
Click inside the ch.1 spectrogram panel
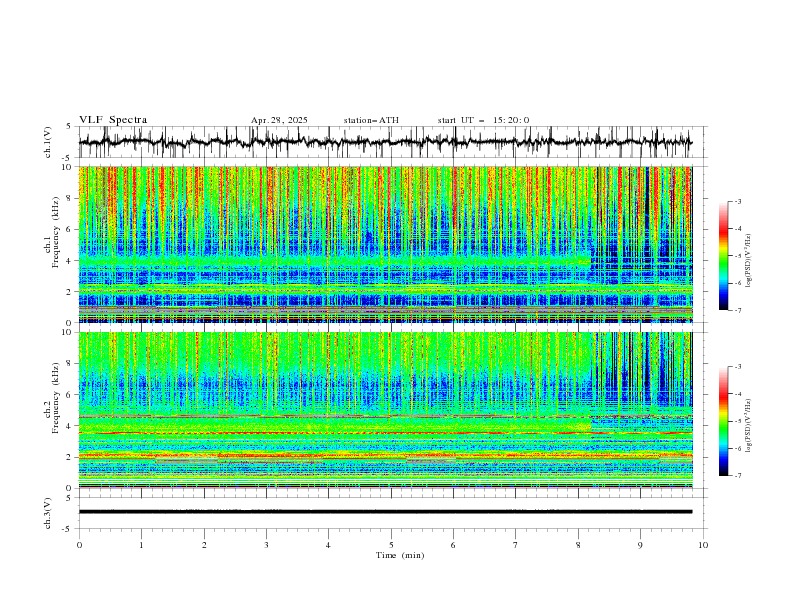385,244
